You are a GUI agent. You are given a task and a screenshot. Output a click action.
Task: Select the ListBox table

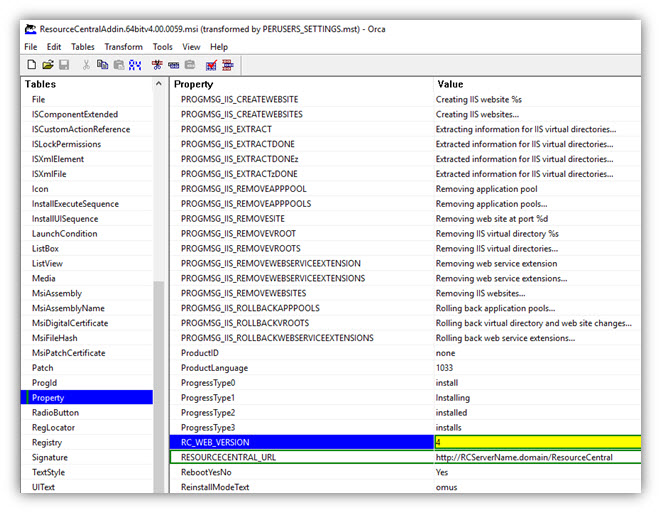click(45, 249)
